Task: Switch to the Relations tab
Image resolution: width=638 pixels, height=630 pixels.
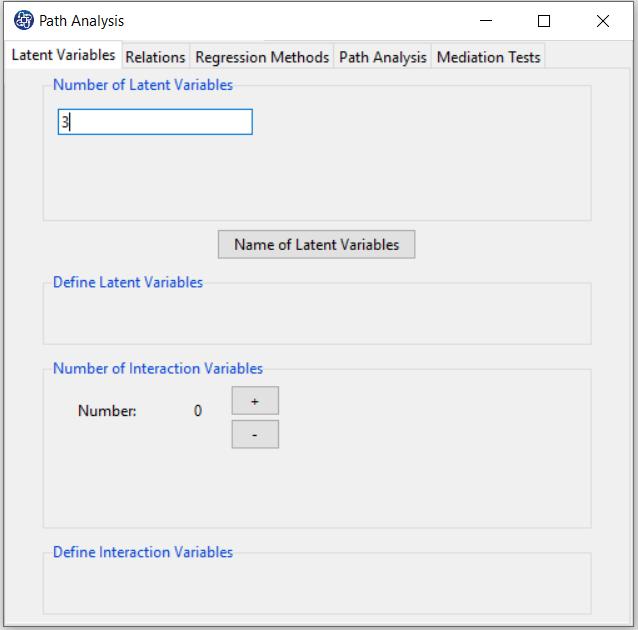Action: [155, 57]
